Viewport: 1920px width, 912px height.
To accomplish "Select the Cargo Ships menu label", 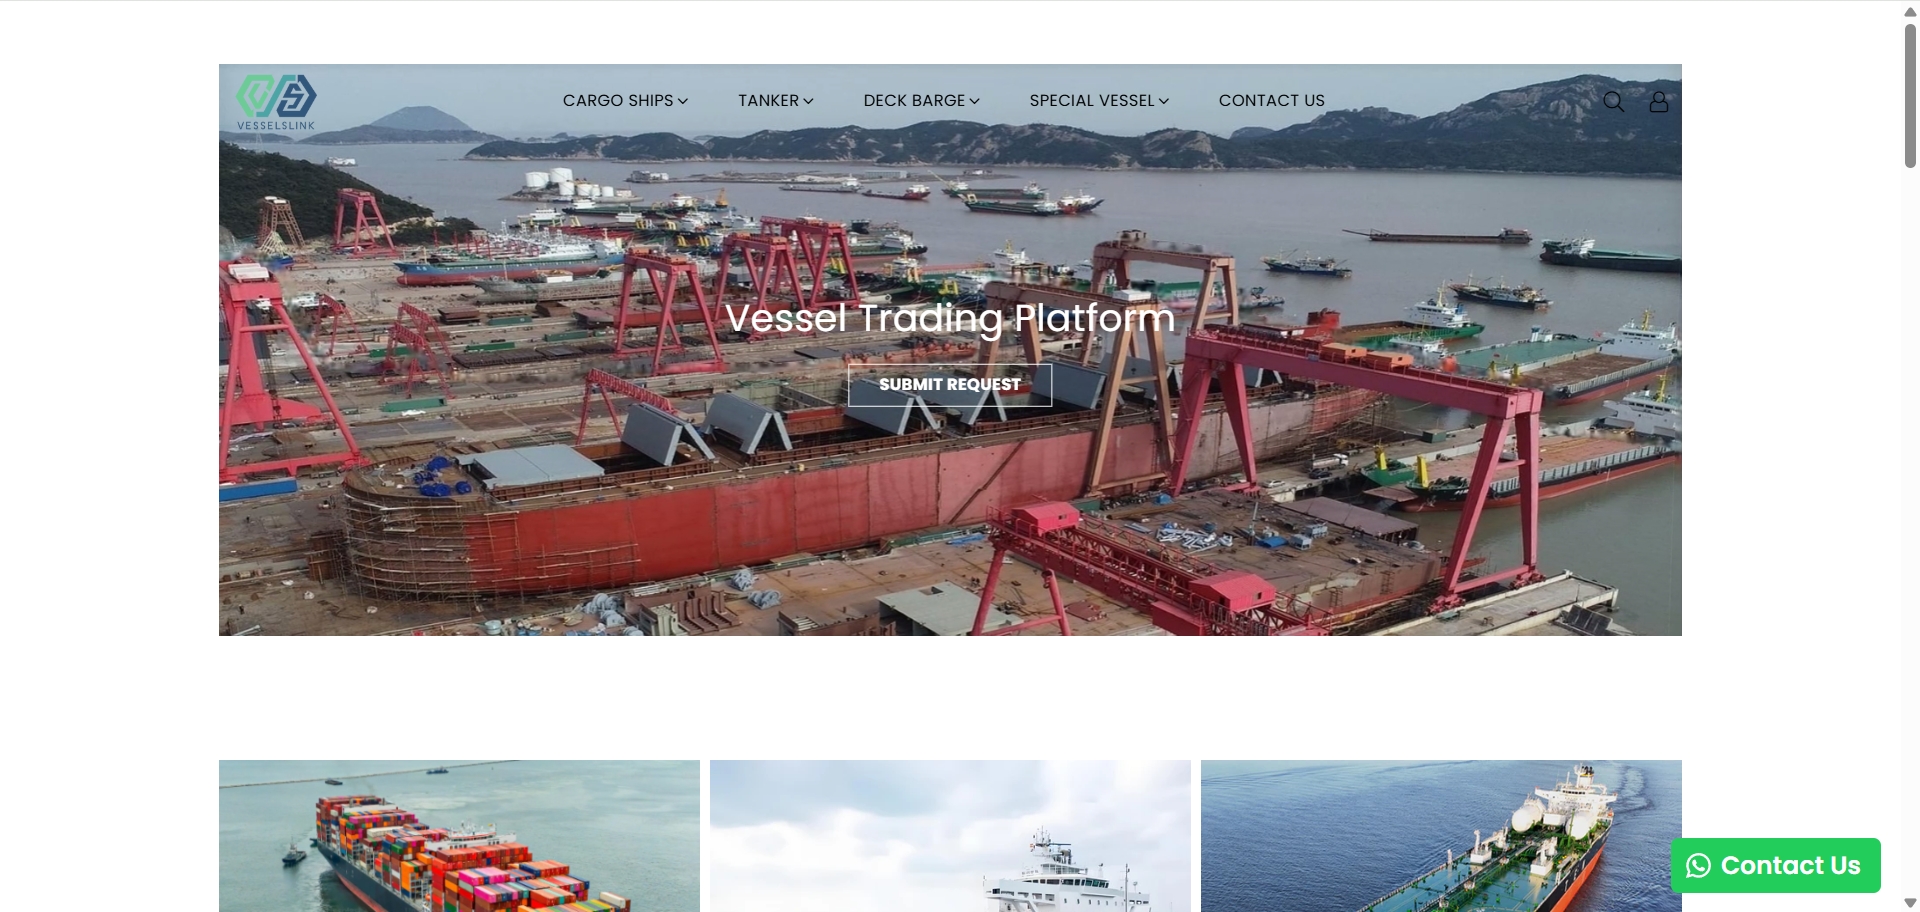I will pyautogui.click(x=618, y=100).
